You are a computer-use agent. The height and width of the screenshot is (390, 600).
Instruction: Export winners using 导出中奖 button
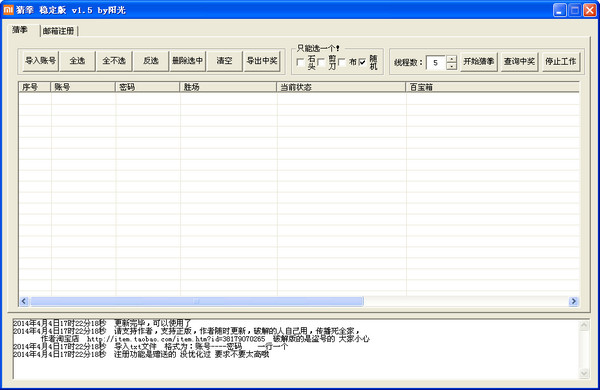click(x=261, y=61)
